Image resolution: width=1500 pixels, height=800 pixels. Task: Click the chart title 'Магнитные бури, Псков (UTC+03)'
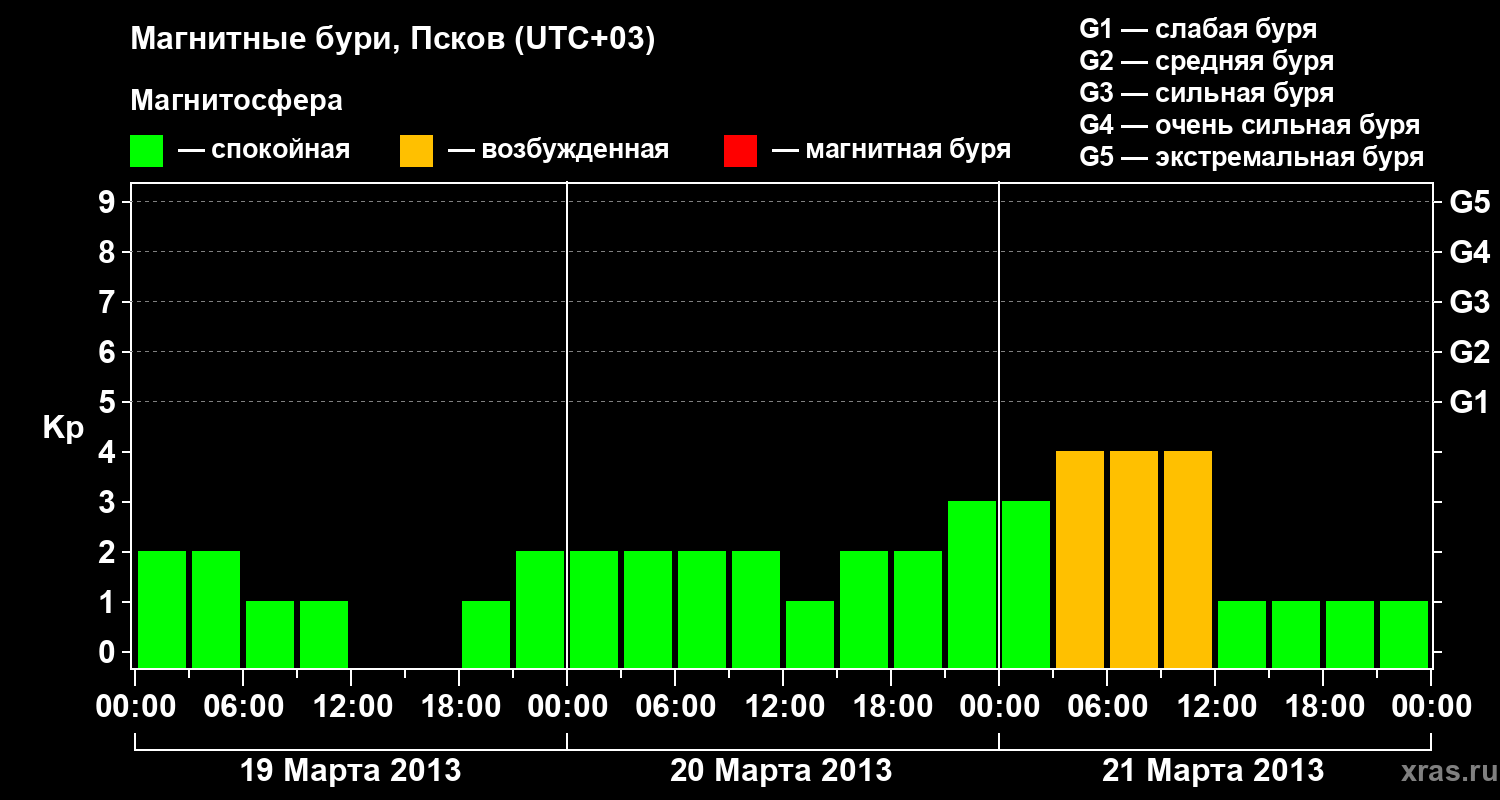pos(393,40)
